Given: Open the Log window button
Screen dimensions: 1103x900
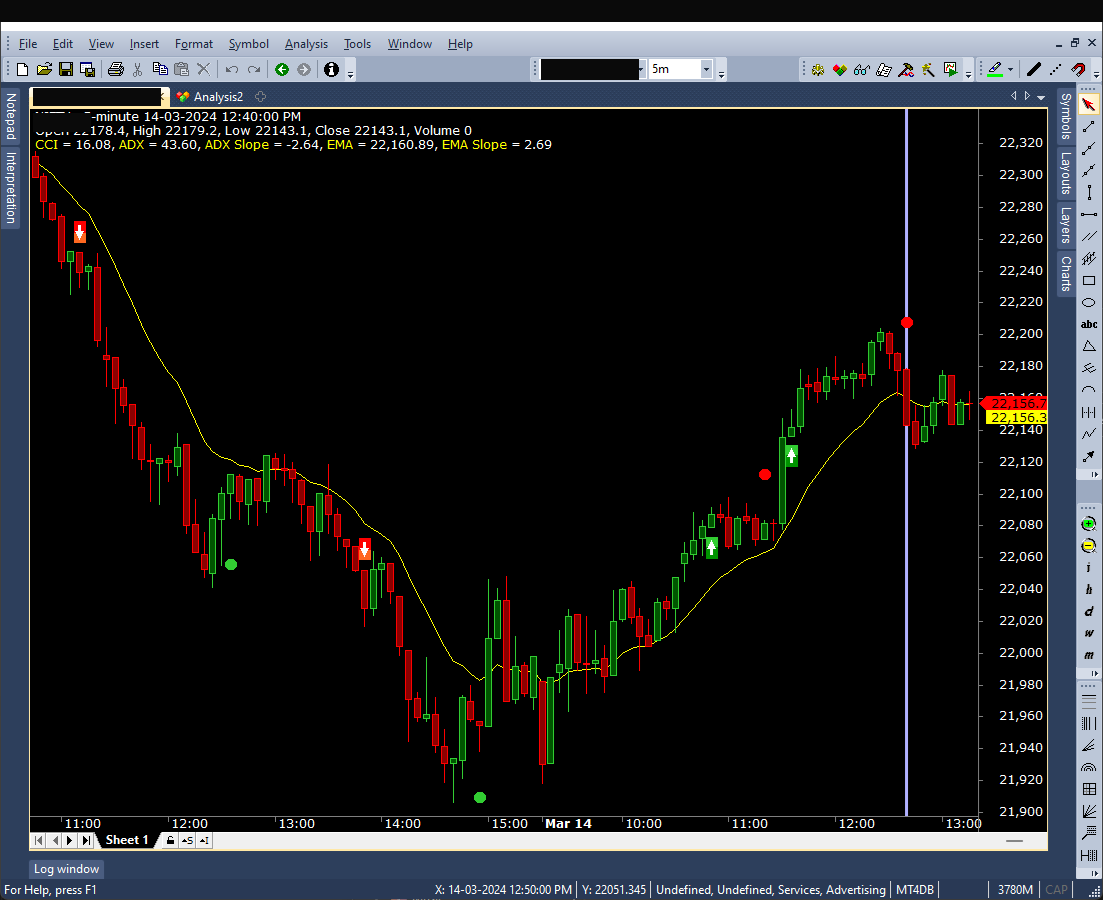Looking at the screenshot, I should [66, 869].
